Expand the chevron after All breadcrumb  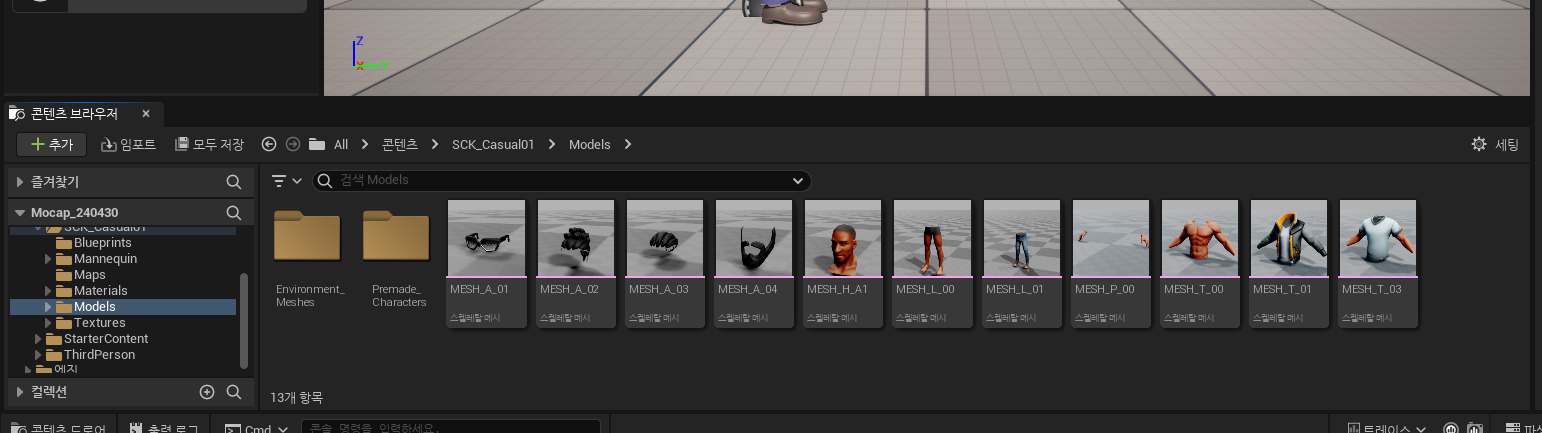pos(365,145)
